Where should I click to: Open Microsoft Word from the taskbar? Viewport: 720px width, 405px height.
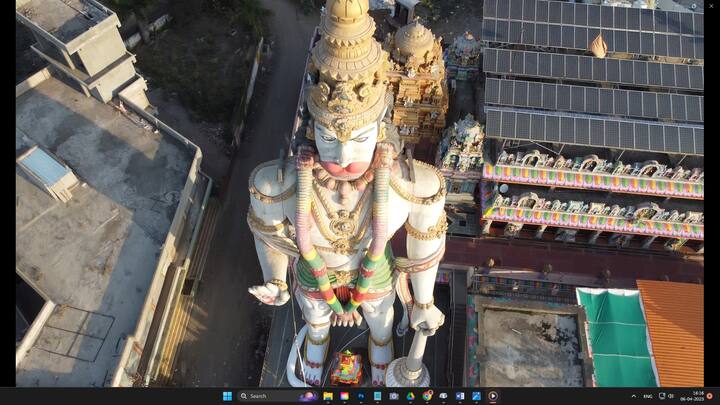click(x=460, y=396)
